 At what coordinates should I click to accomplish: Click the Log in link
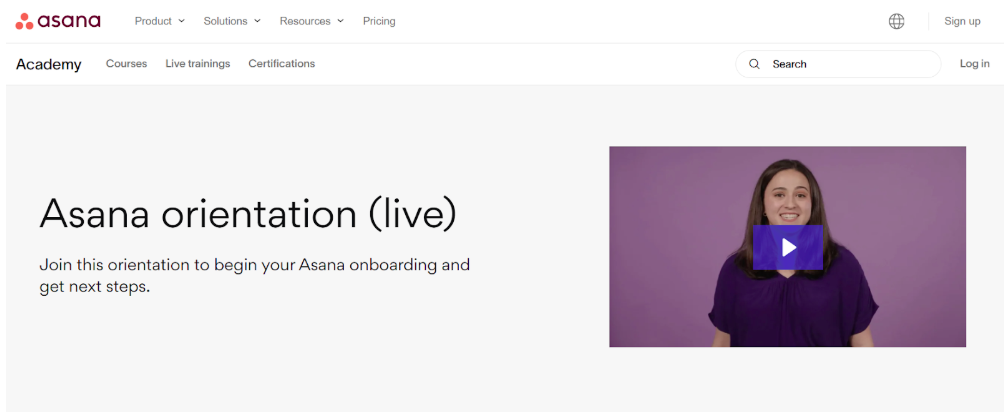coord(974,64)
